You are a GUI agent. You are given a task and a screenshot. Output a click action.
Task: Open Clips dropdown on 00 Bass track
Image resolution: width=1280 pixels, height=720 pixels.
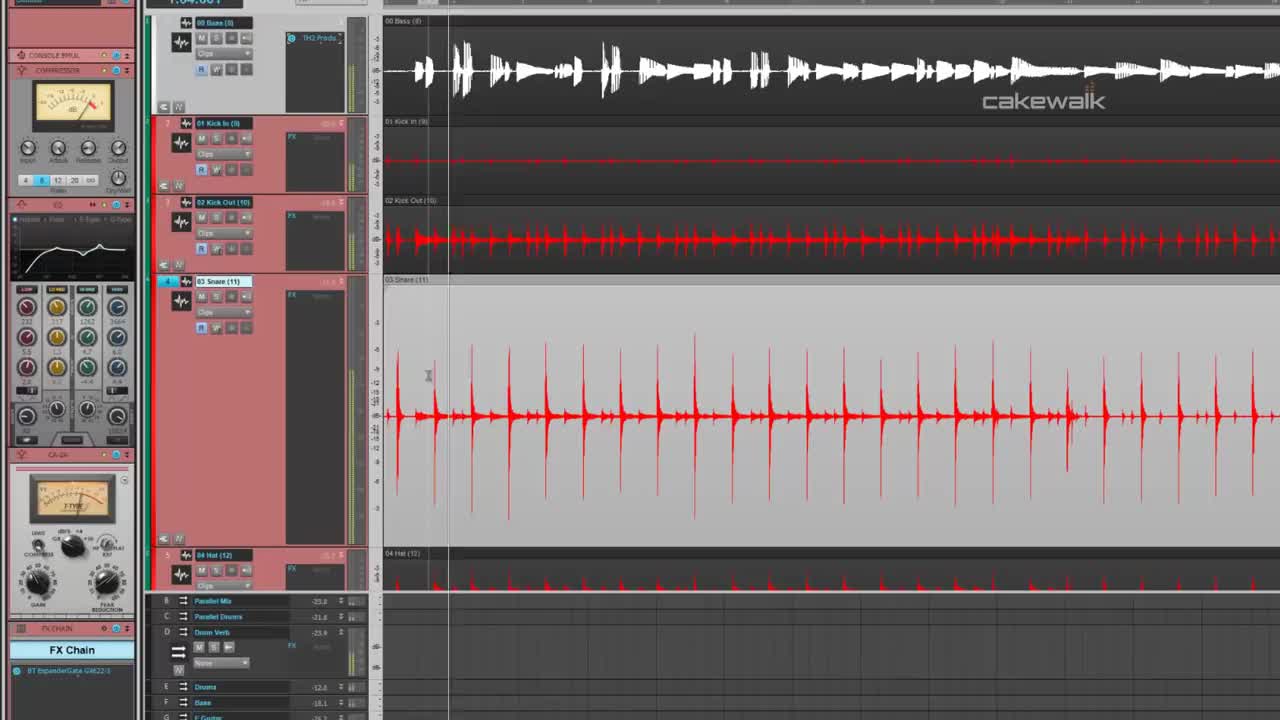(x=222, y=54)
